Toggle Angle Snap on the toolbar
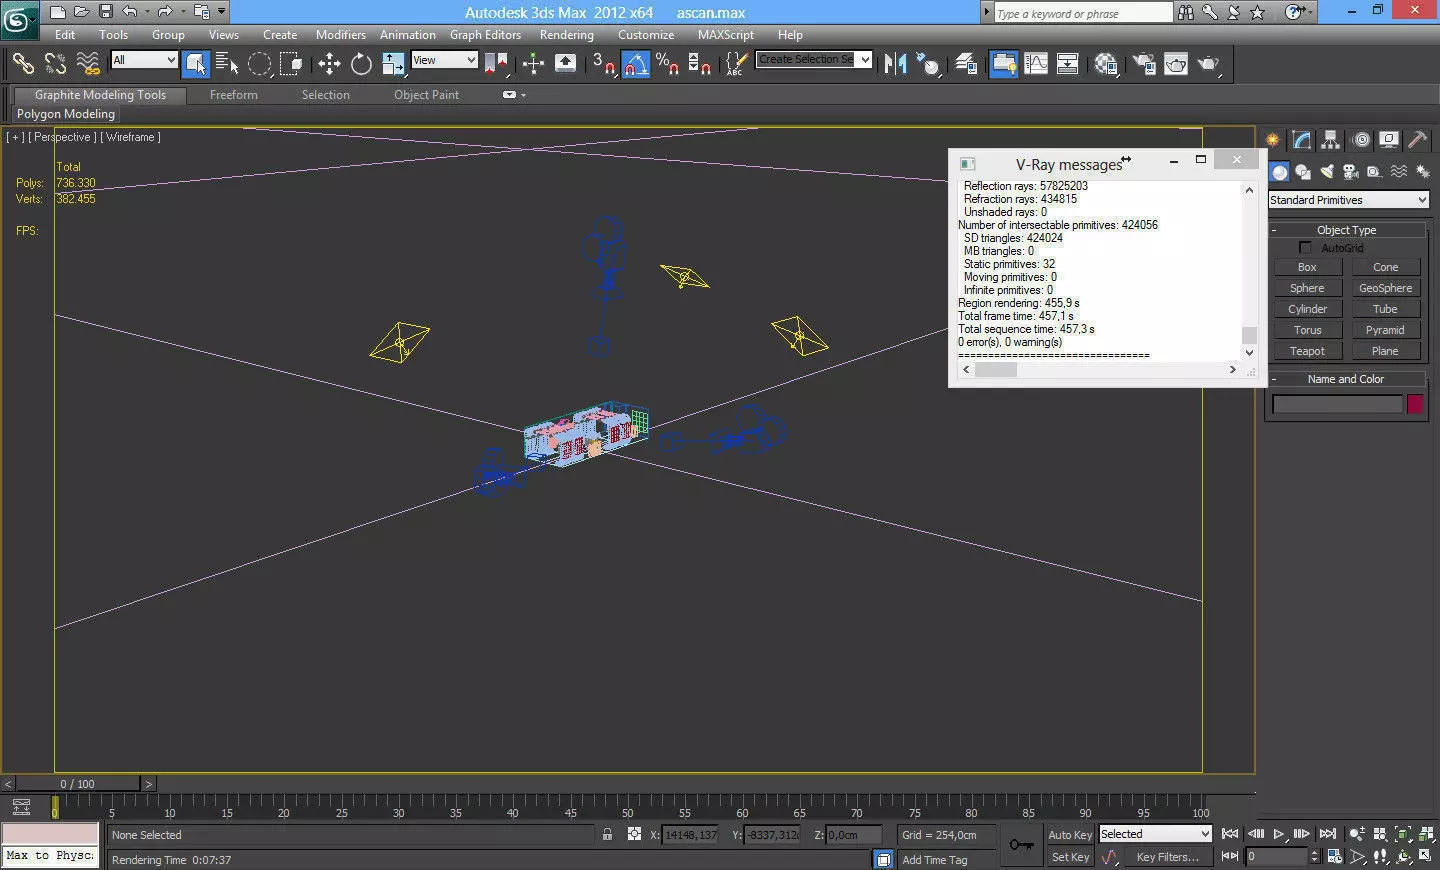The image size is (1440, 870). pyautogui.click(x=636, y=64)
